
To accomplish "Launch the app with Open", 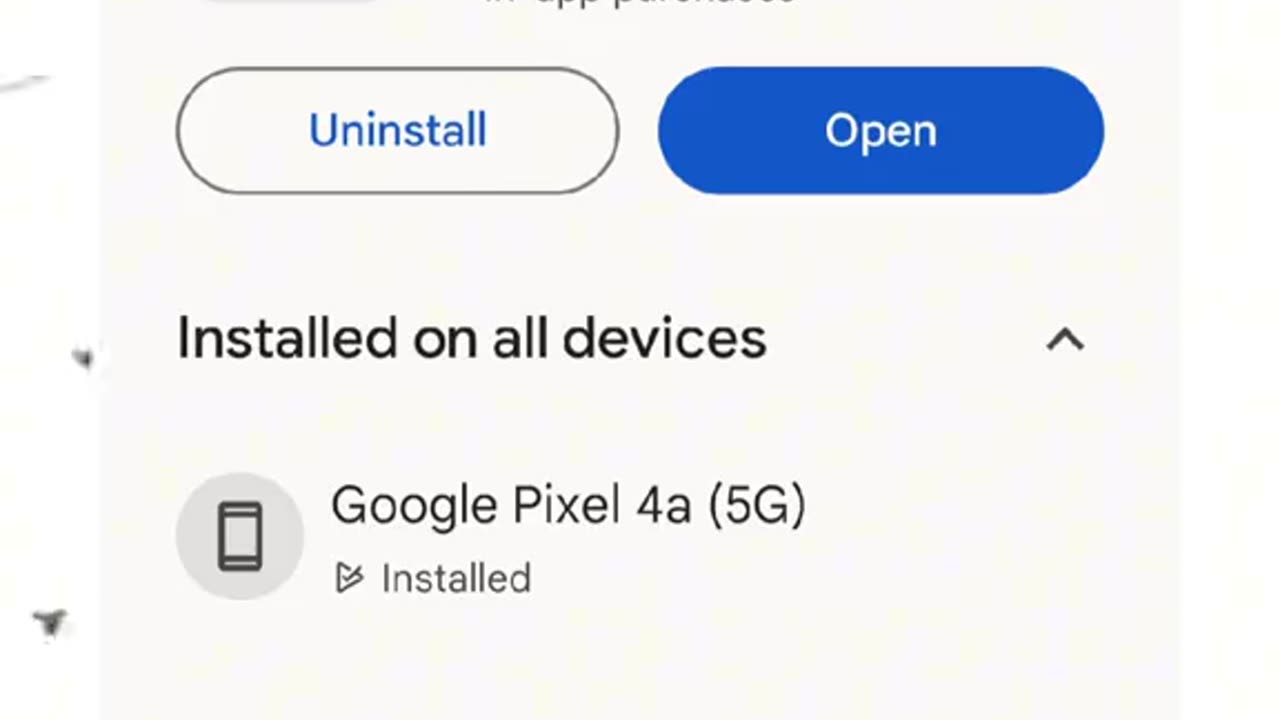I will click(x=881, y=130).
